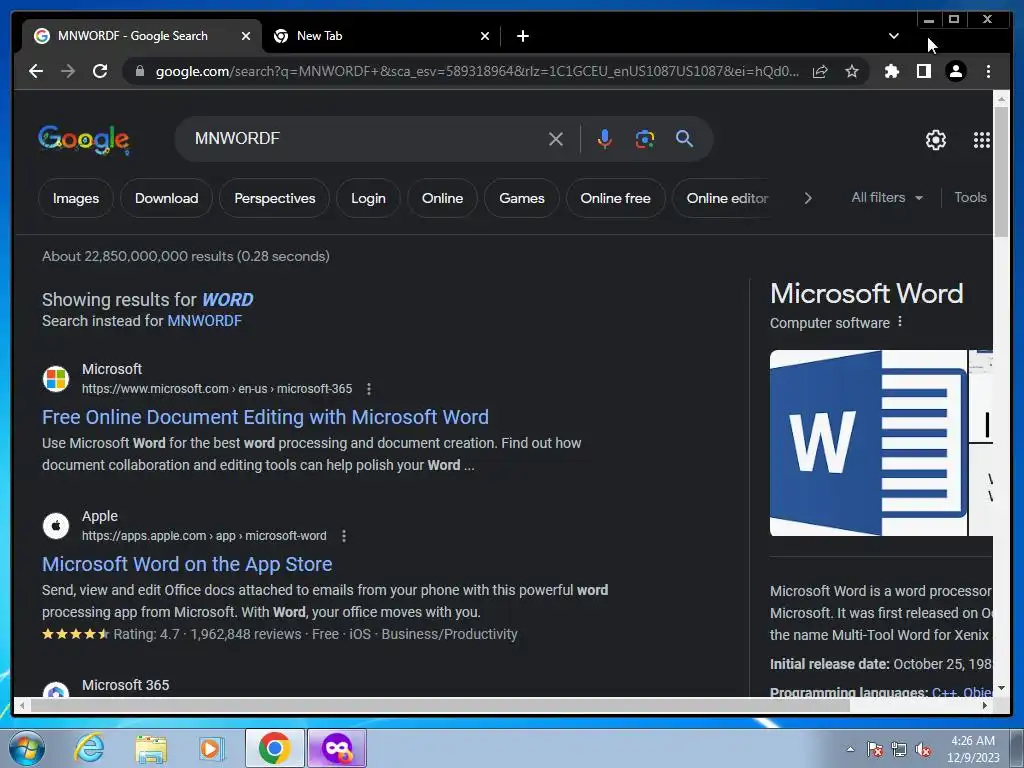This screenshot has height=768, width=1024.
Task: Go to Google homepage via logo
Action: coord(84,139)
